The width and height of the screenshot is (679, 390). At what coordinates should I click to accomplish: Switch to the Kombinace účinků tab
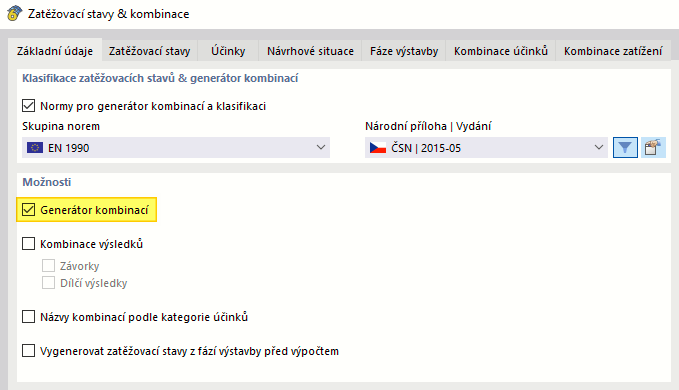501,51
